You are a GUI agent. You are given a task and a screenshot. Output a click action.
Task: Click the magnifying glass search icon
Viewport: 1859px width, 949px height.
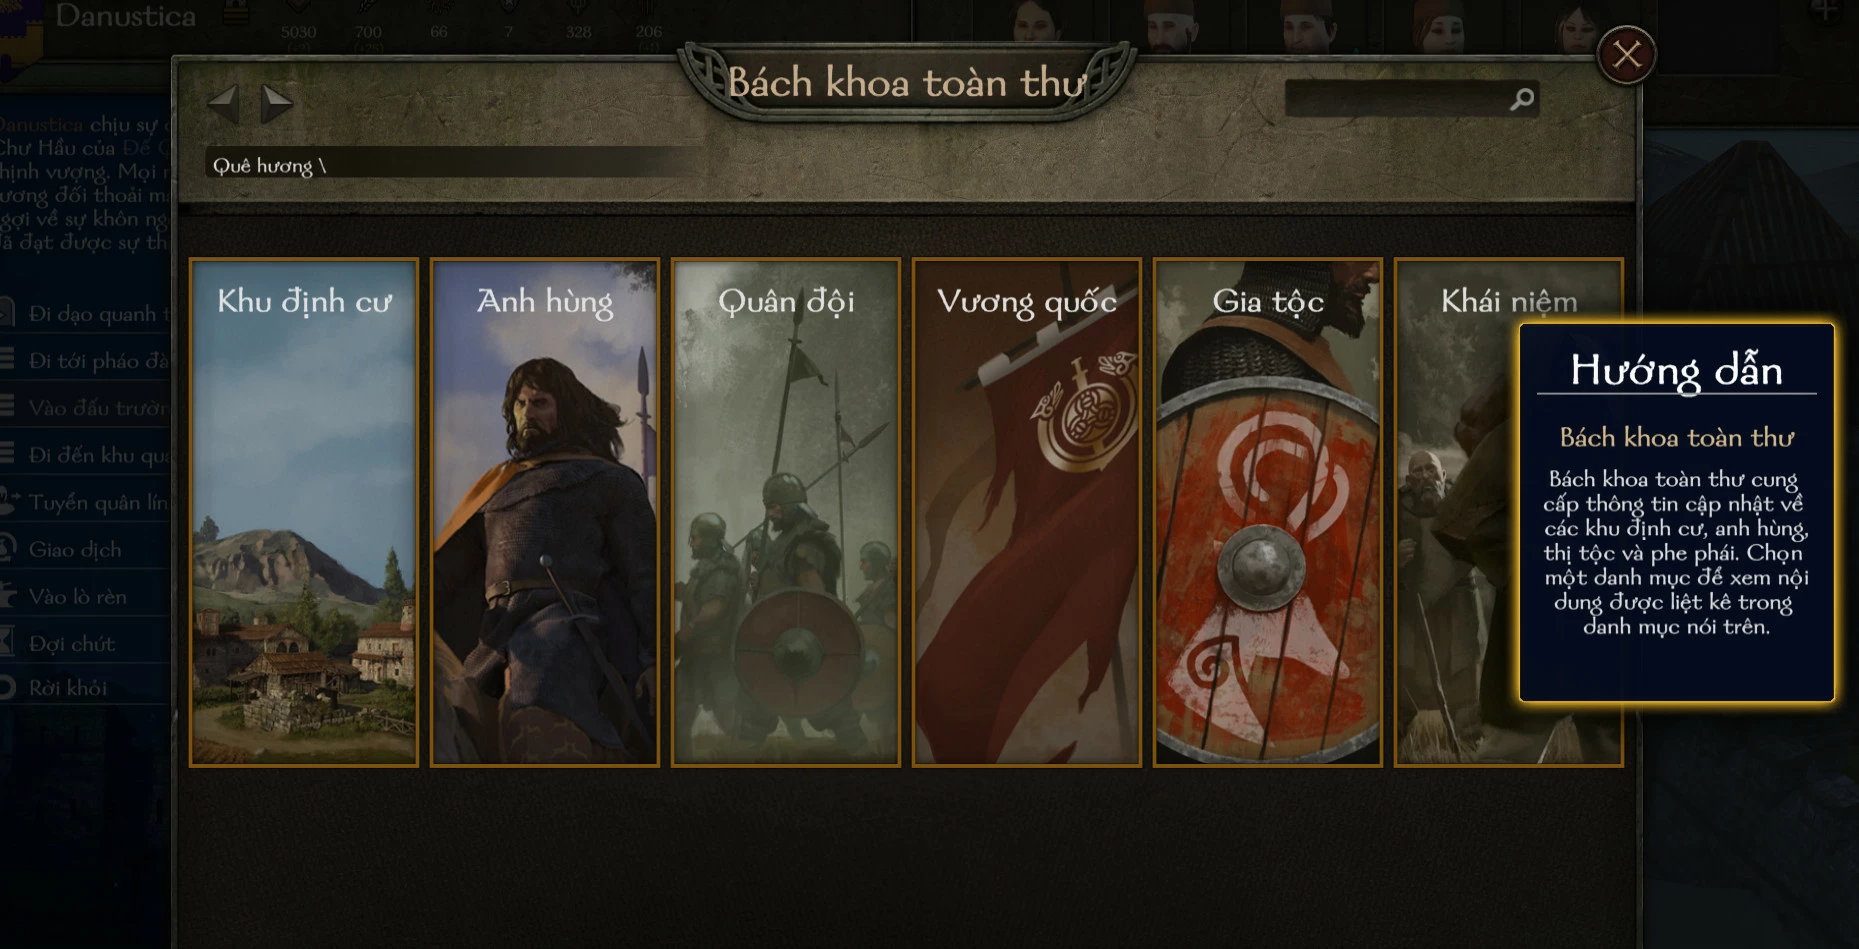pyautogui.click(x=1521, y=99)
